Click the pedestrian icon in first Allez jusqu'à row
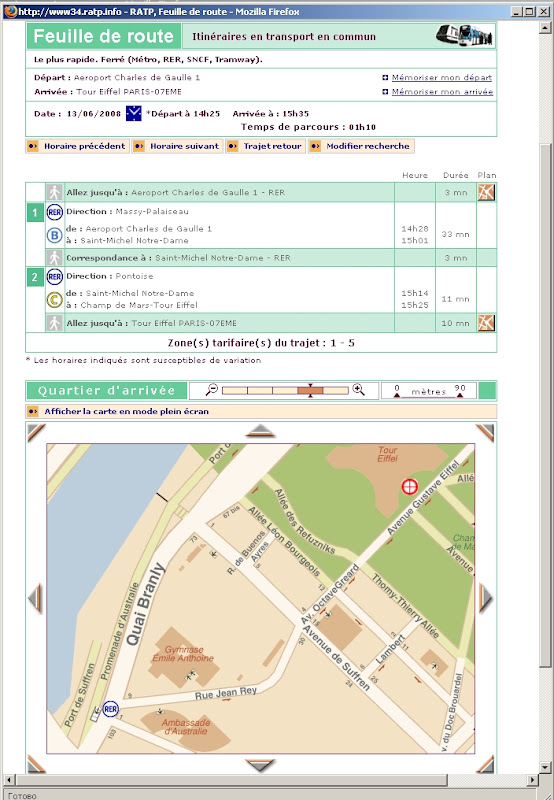Viewport: 554px width, 800px height. 55,192
